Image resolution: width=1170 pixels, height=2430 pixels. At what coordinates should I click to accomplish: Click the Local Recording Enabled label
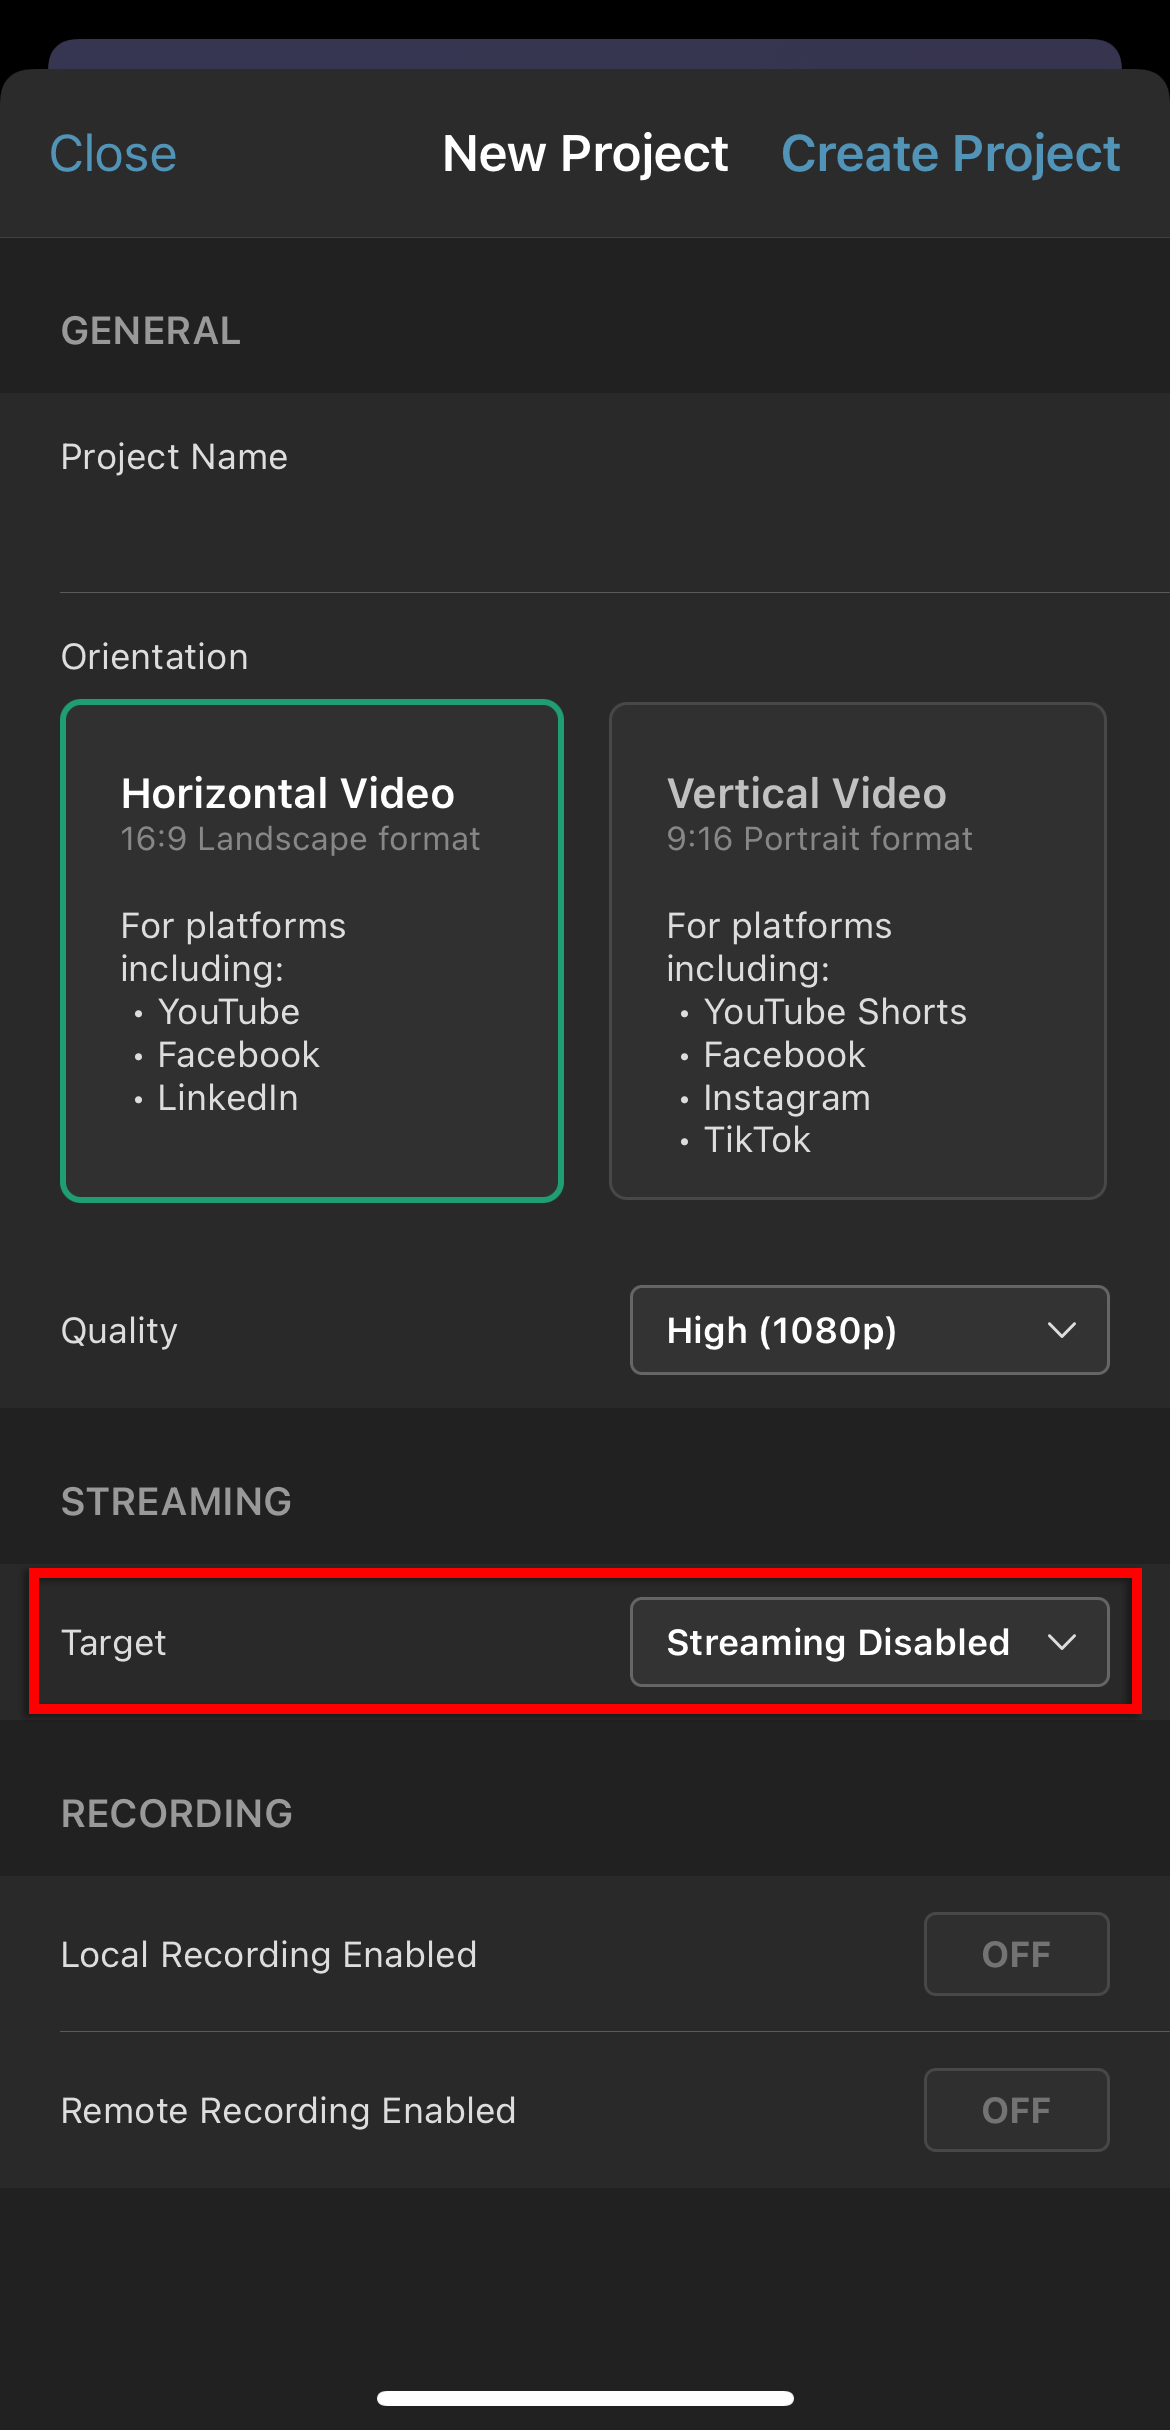(269, 1954)
